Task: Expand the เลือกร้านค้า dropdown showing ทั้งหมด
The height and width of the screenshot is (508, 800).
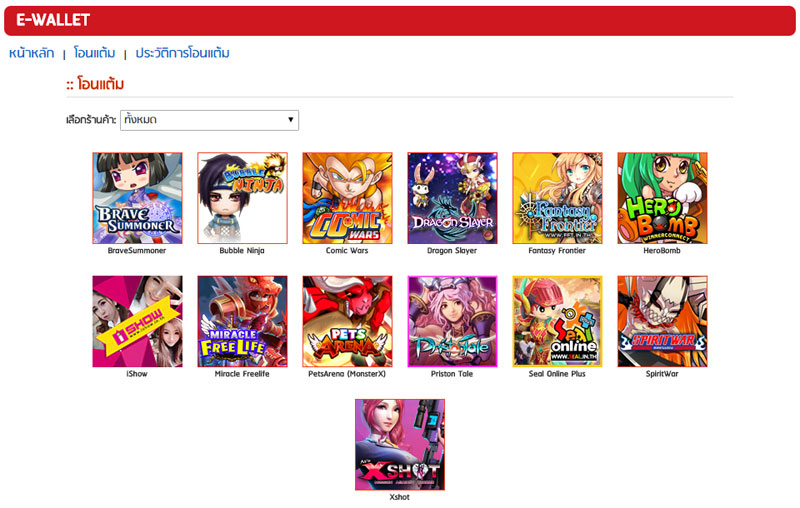Action: click(x=209, y=120)
